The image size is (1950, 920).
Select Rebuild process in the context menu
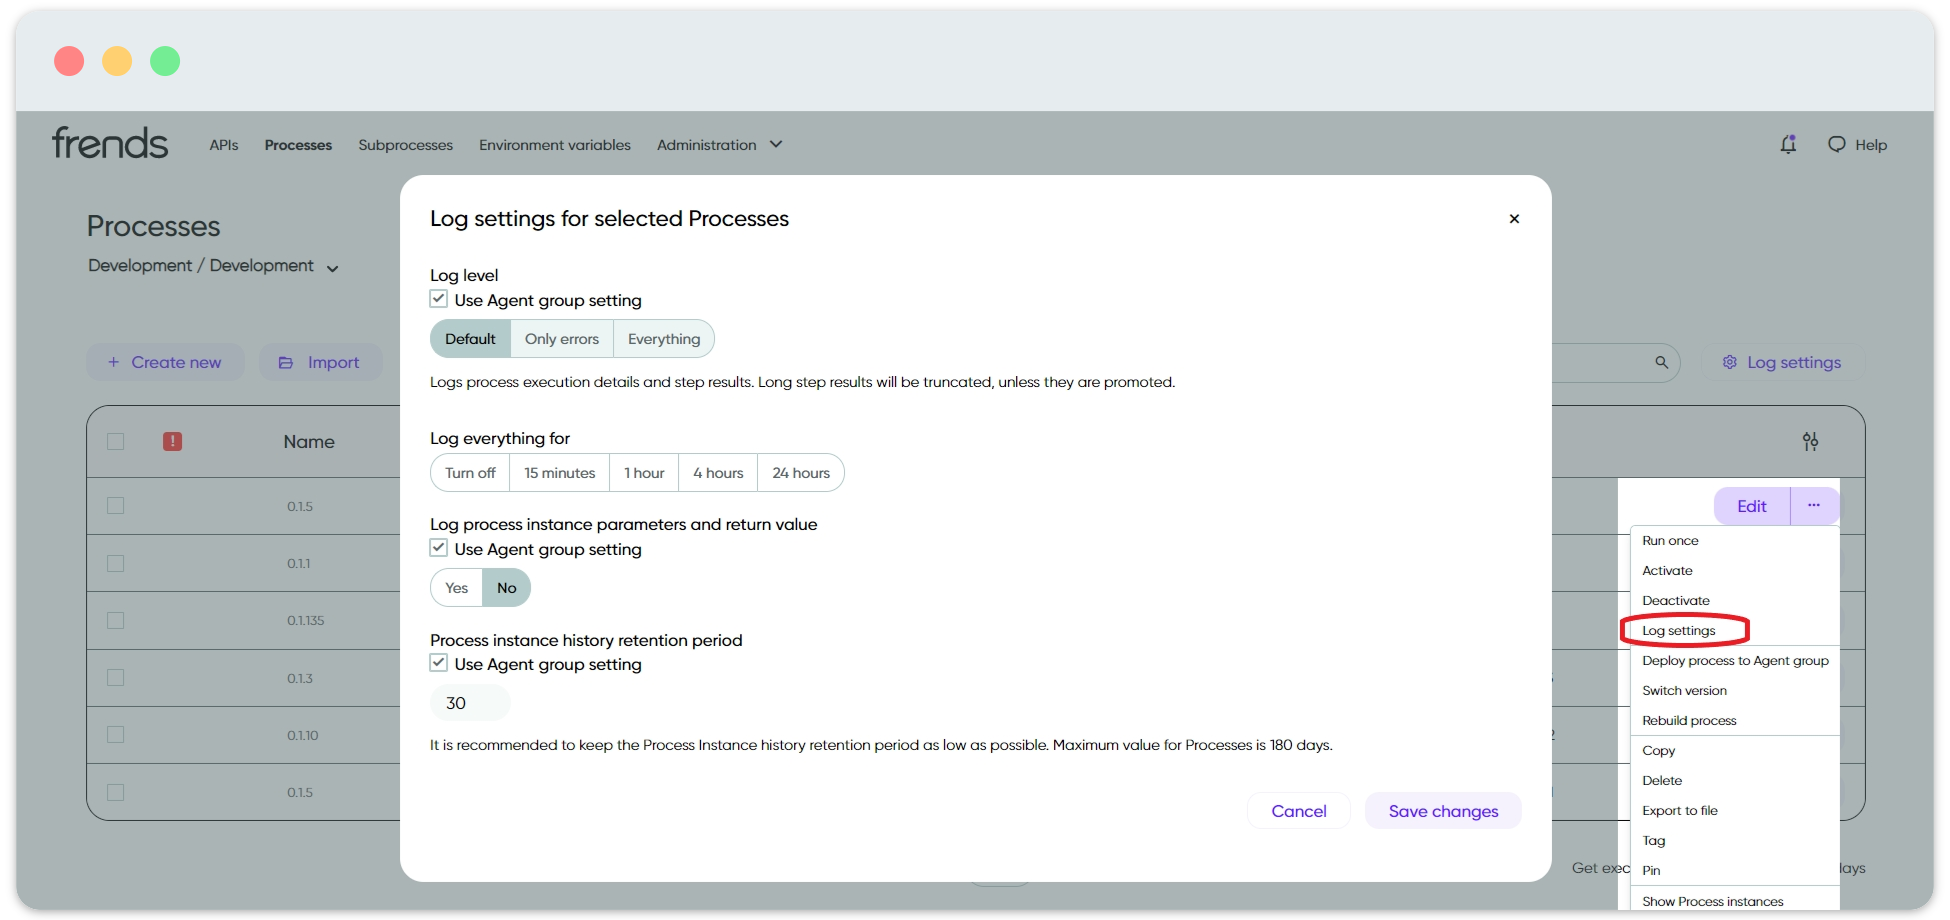coord(1689,721)
